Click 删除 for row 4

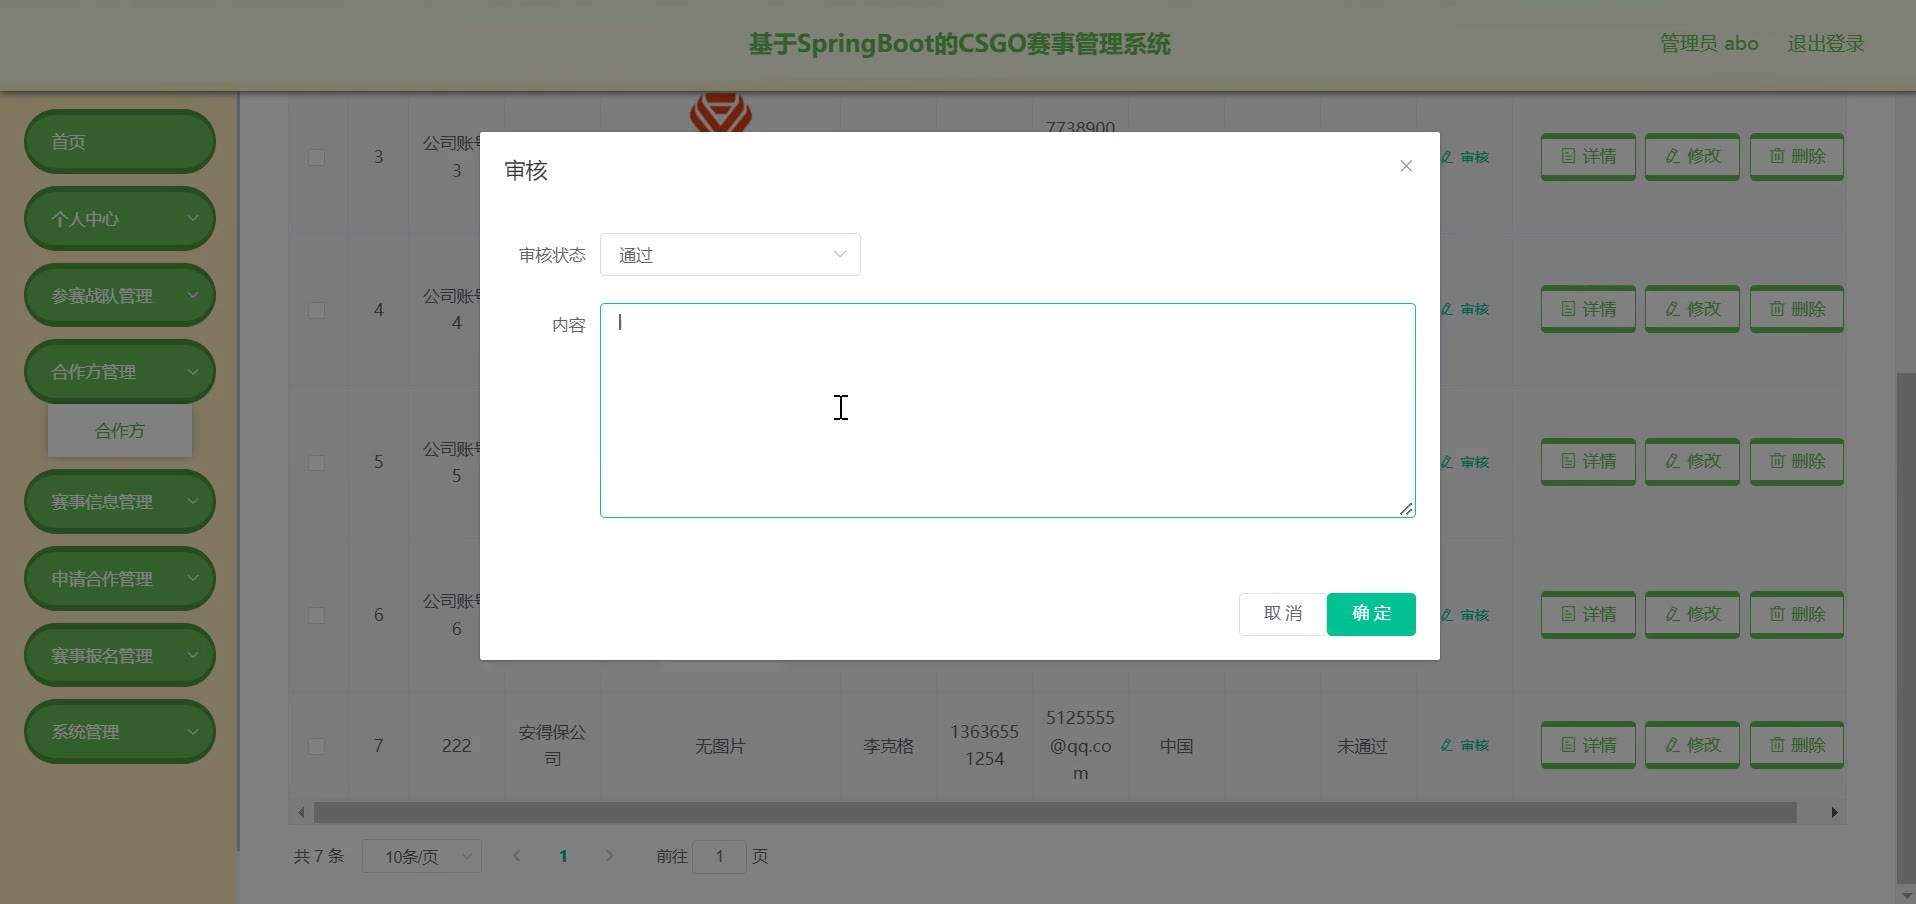[x=1797, y=310]
